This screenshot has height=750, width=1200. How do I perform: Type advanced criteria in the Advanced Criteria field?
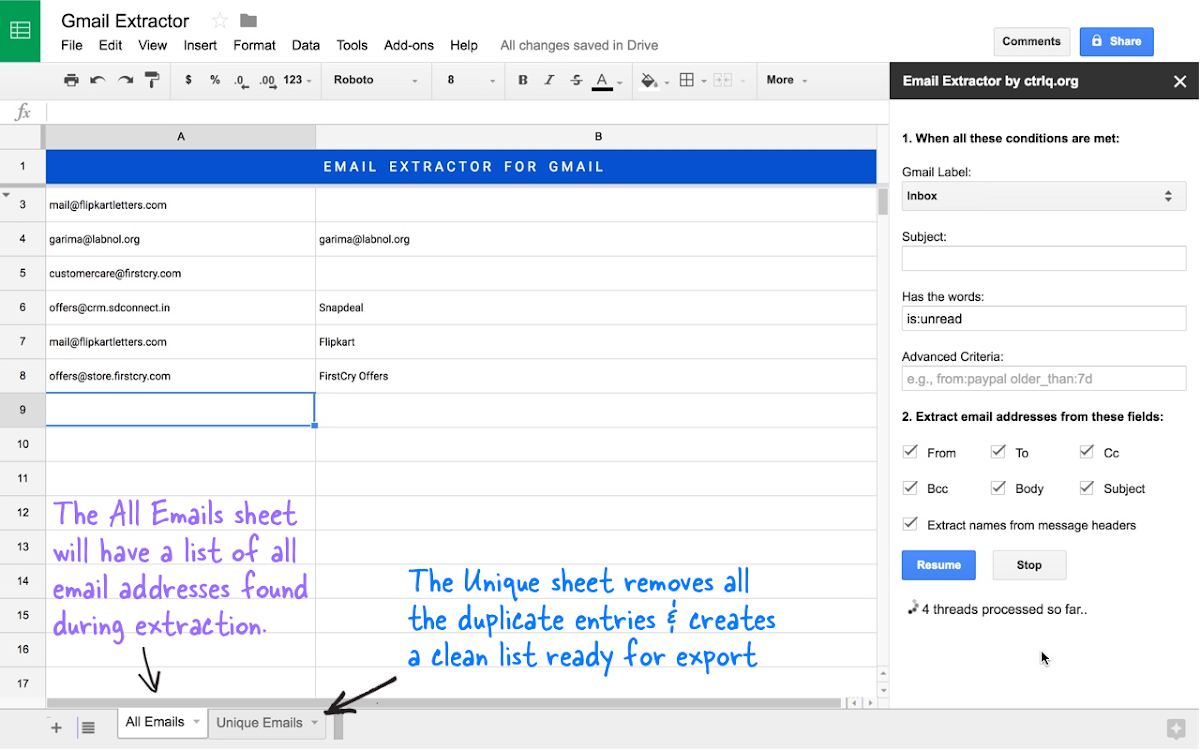1043,378
